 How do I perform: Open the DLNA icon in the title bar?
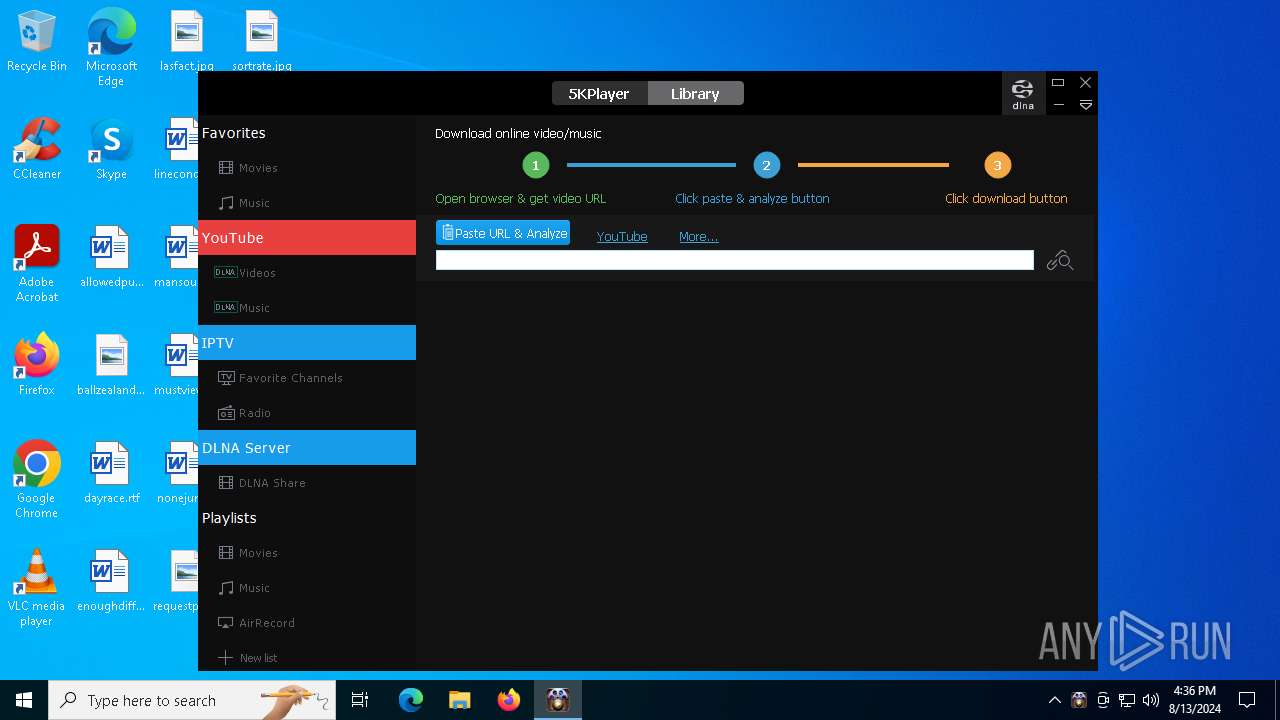(x=1023, y=93)
